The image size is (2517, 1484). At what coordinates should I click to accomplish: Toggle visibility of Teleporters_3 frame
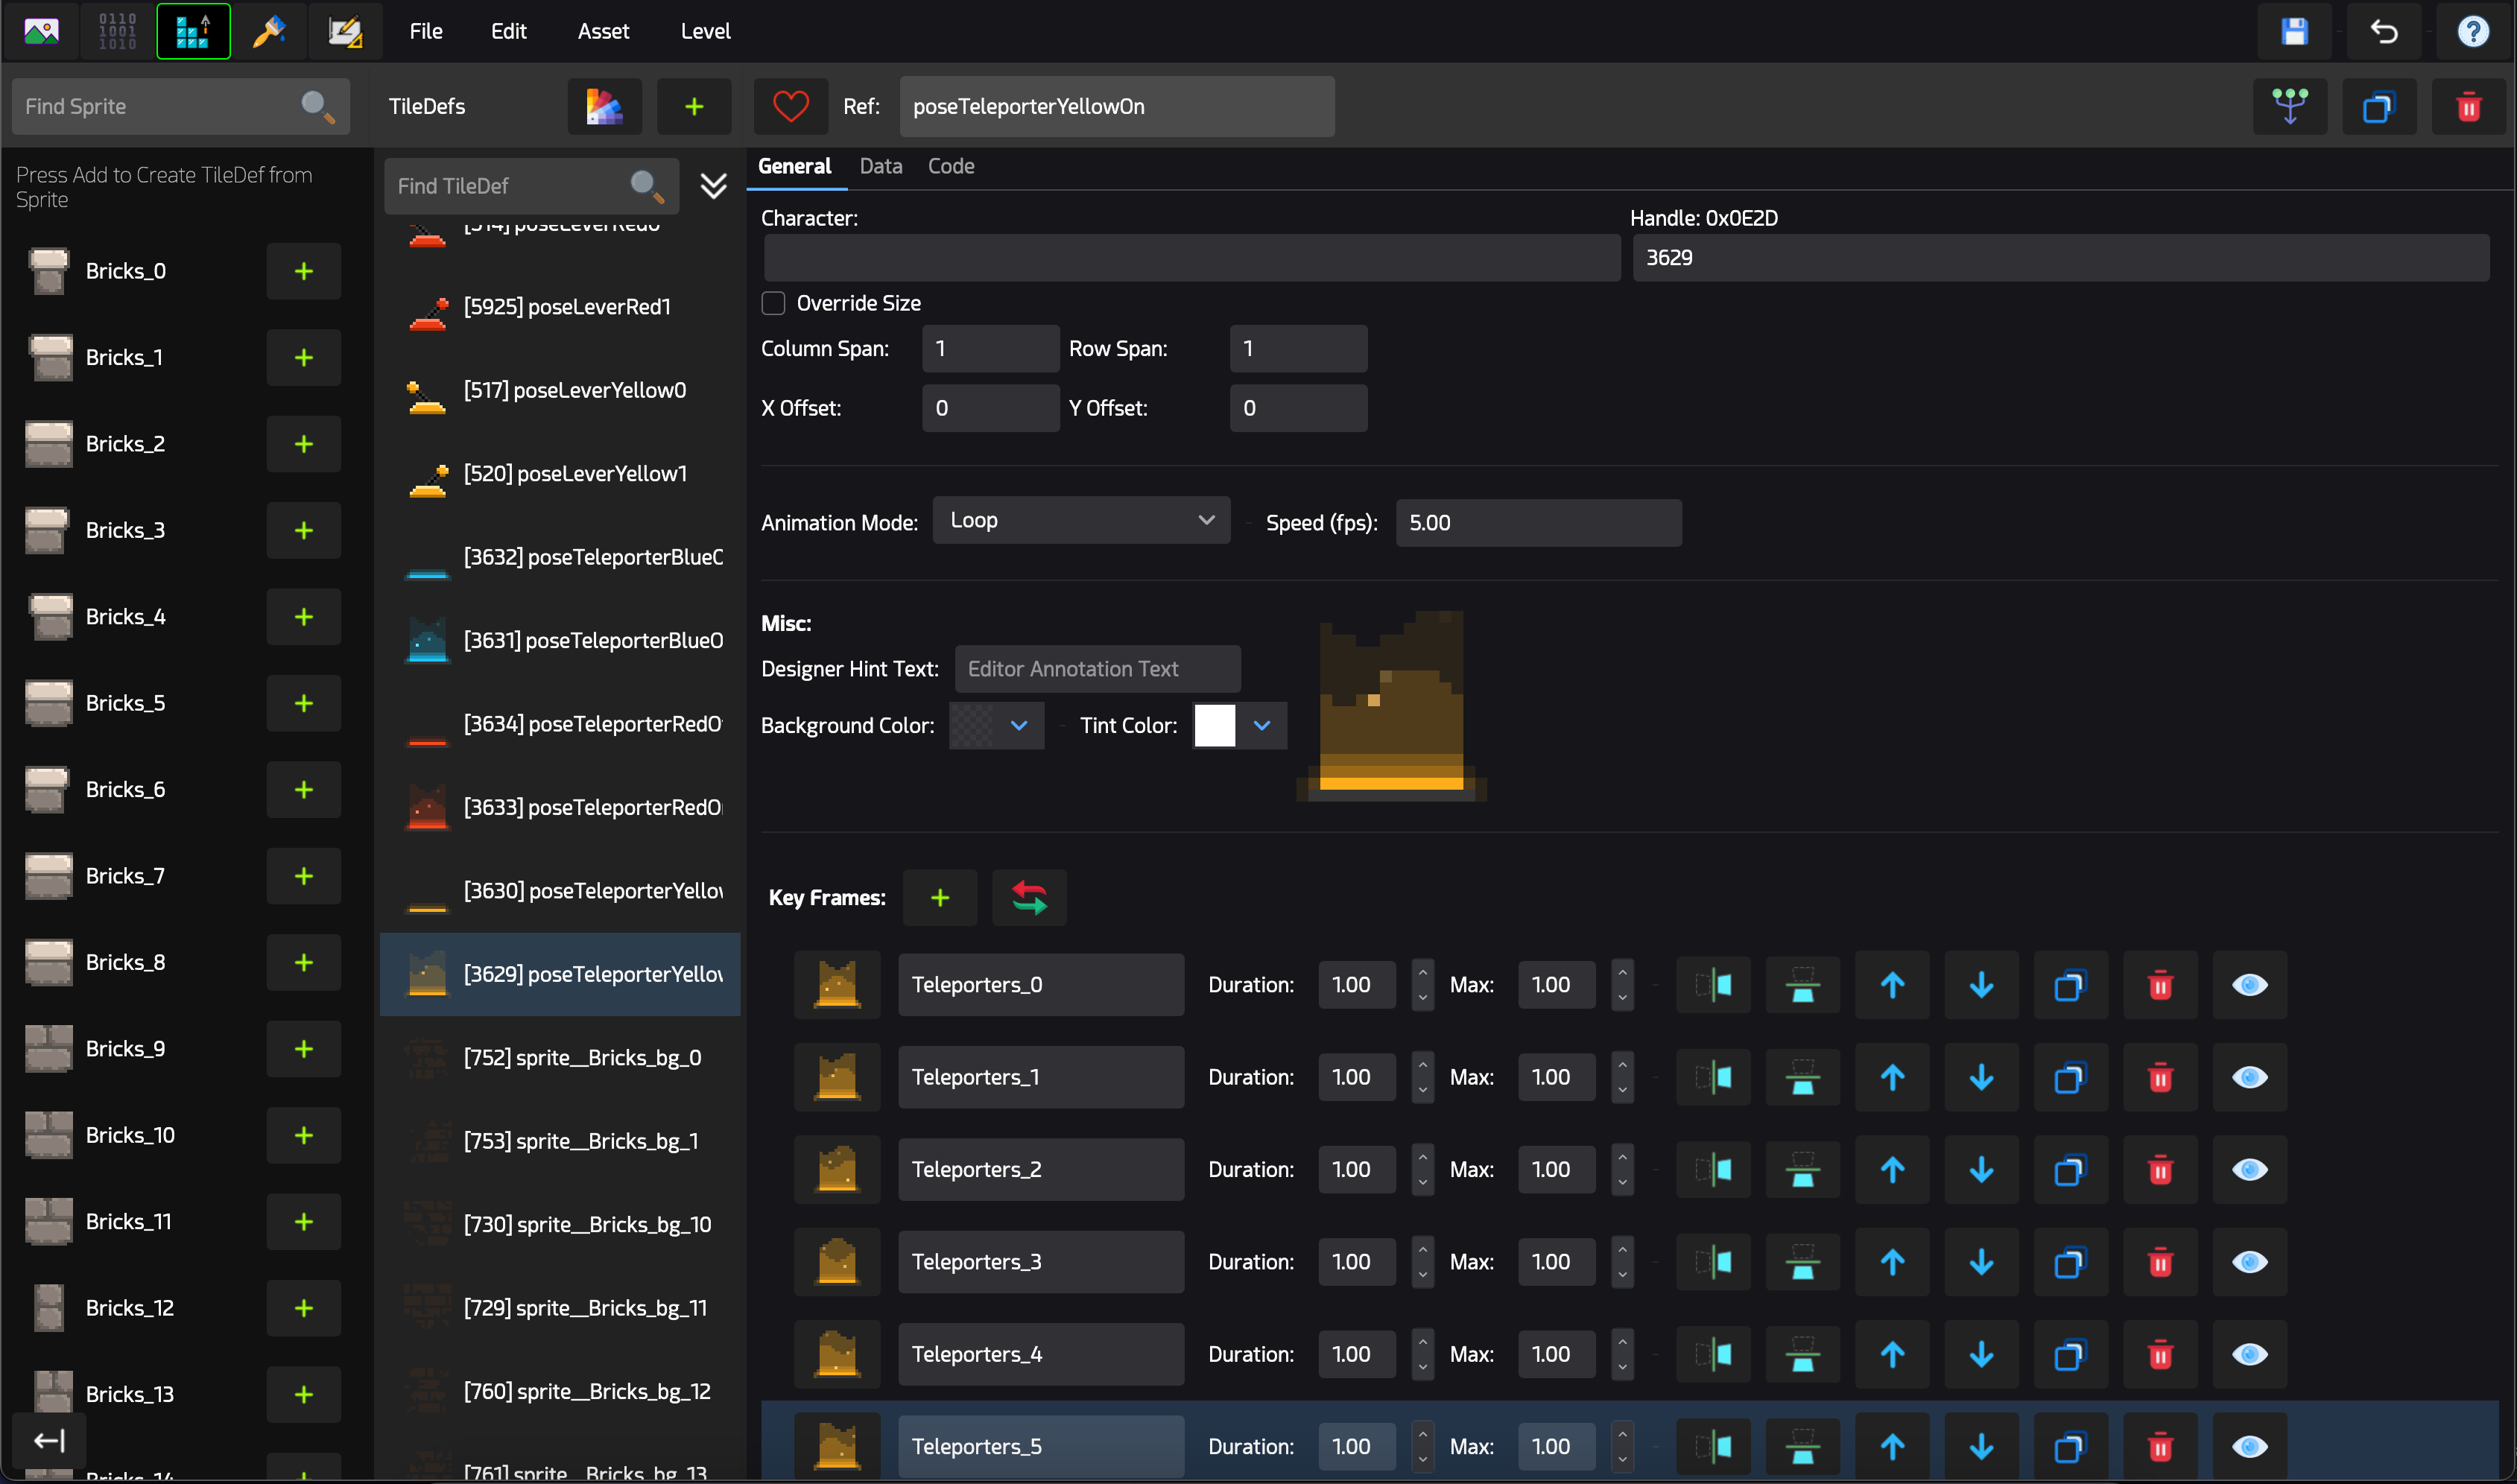tap(2249, 1262)
